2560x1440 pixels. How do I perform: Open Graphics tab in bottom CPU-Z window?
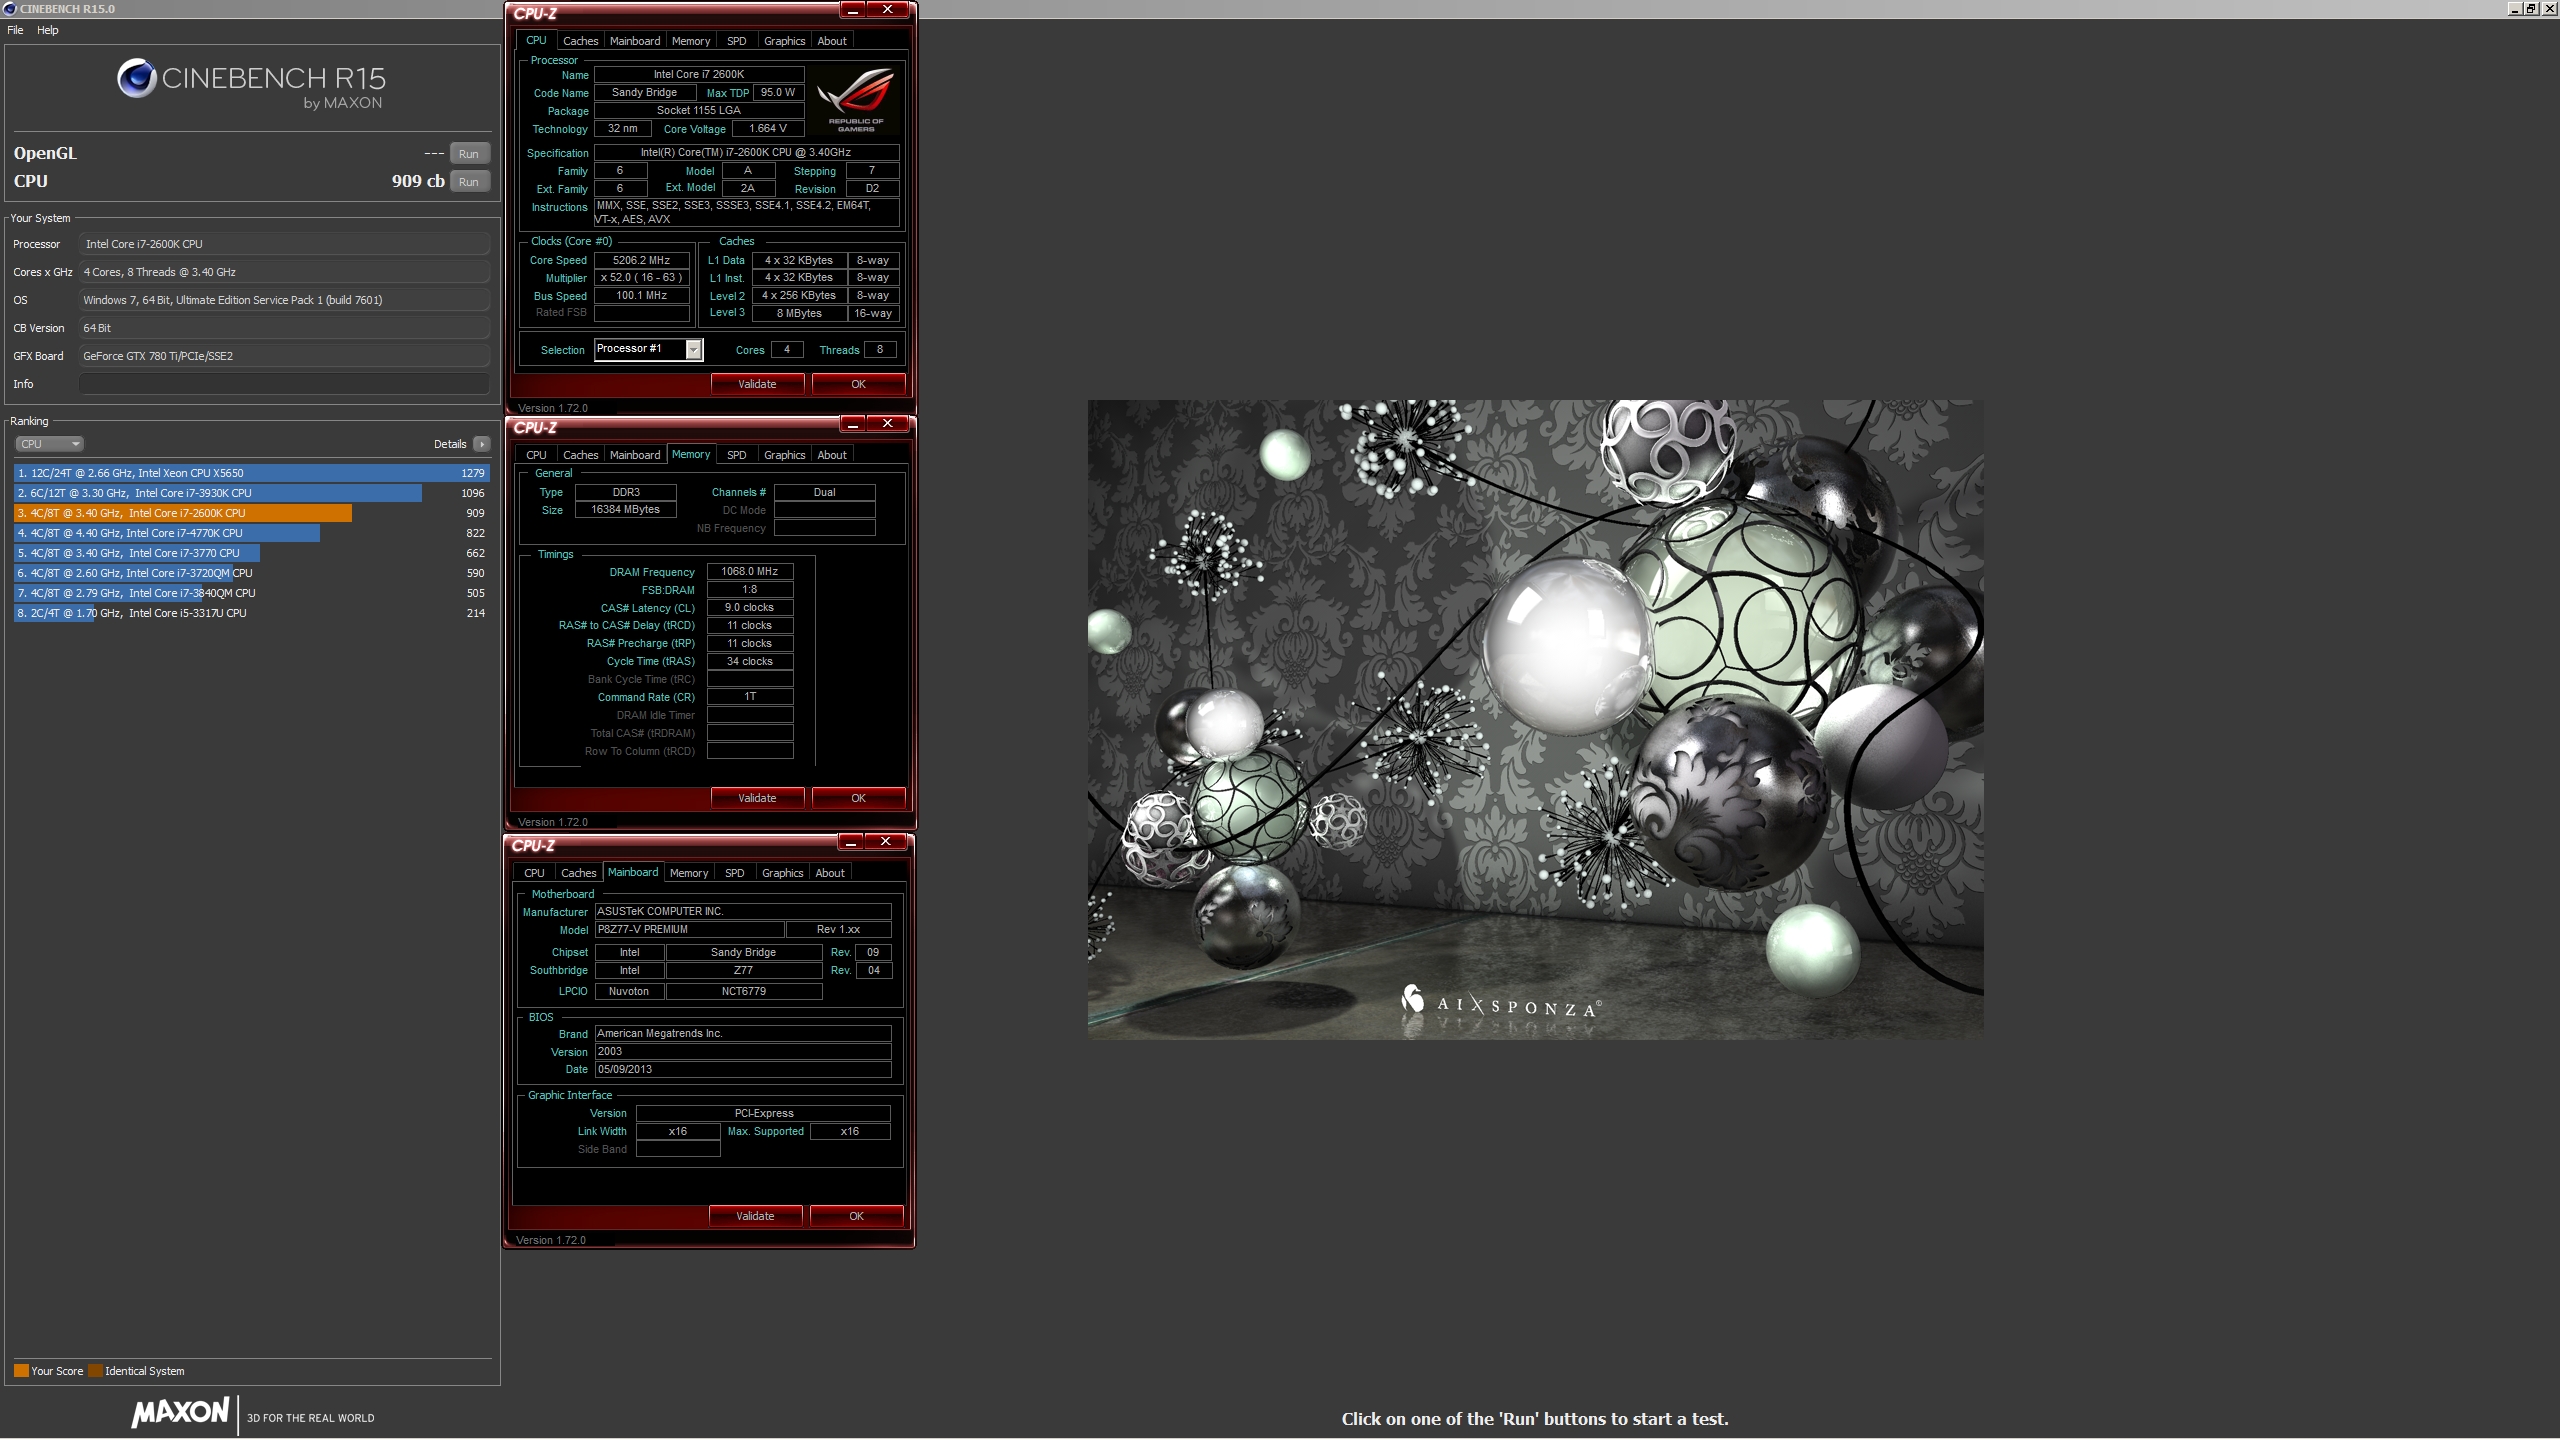tap(782, 873)
